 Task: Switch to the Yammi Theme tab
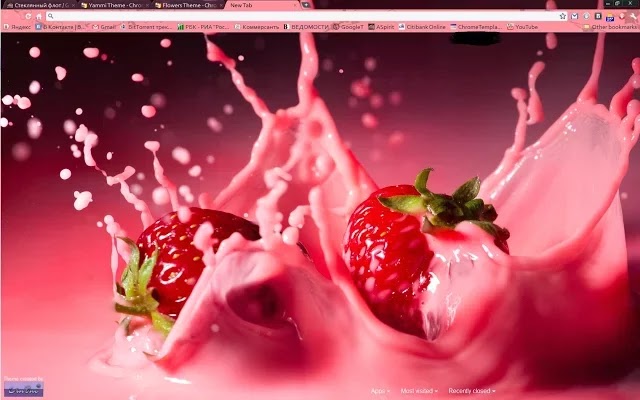pos(115,5)
